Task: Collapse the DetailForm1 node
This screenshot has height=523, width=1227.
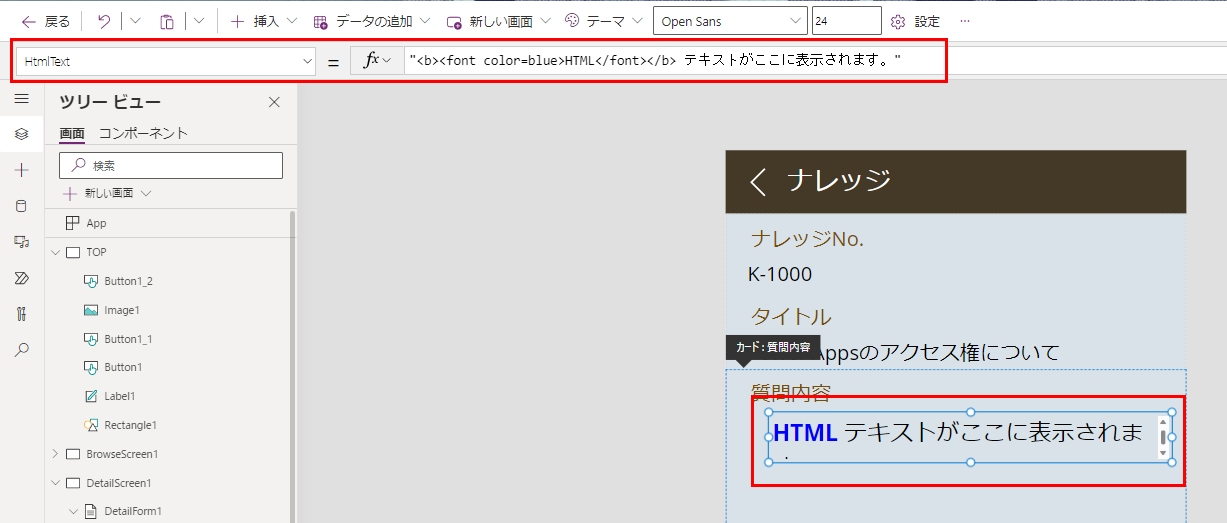Action: coord(73,512)
